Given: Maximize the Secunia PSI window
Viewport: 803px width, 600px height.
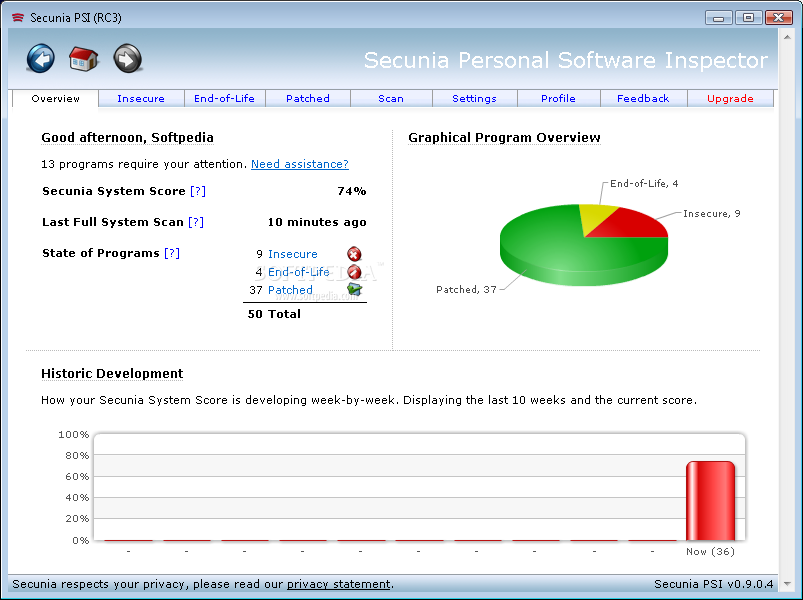Looking at the screenshot, I should point(748,18).
